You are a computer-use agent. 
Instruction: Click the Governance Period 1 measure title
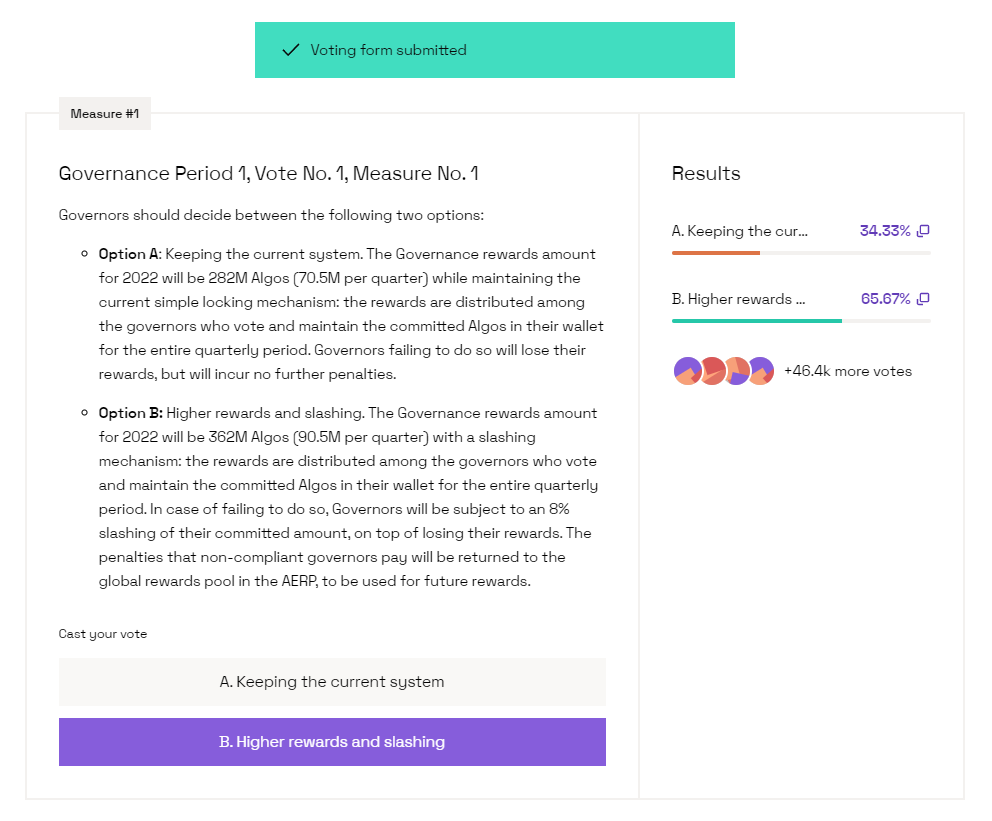coord(268,173)
